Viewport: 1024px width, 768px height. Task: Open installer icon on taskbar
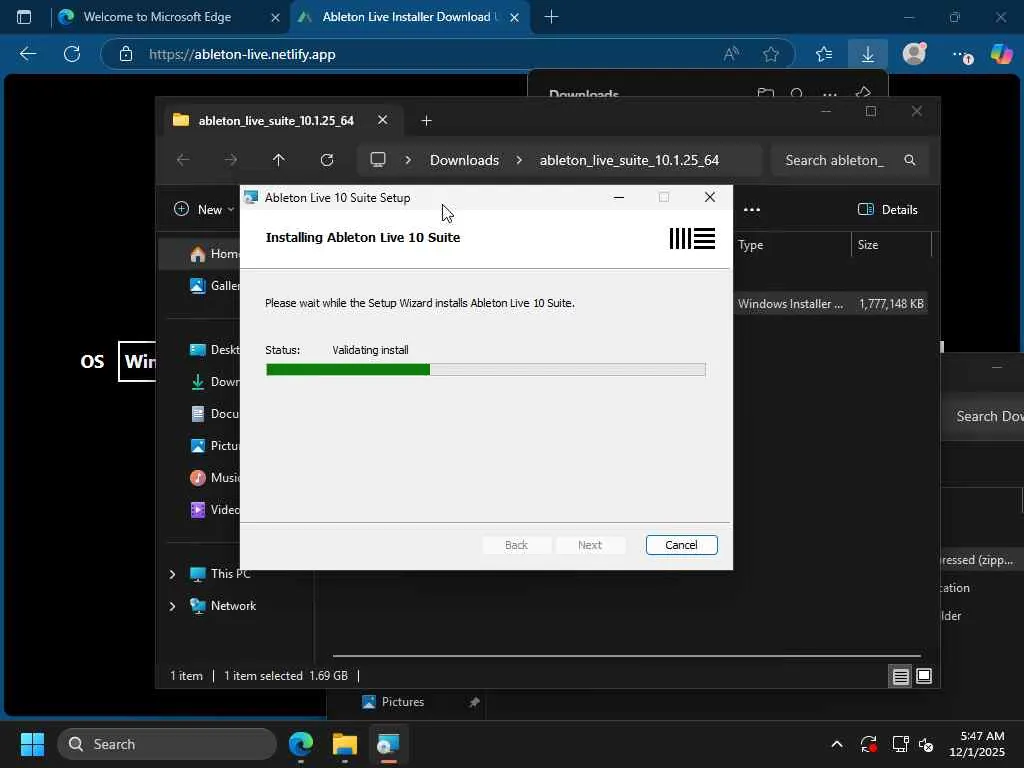point(388,744)
